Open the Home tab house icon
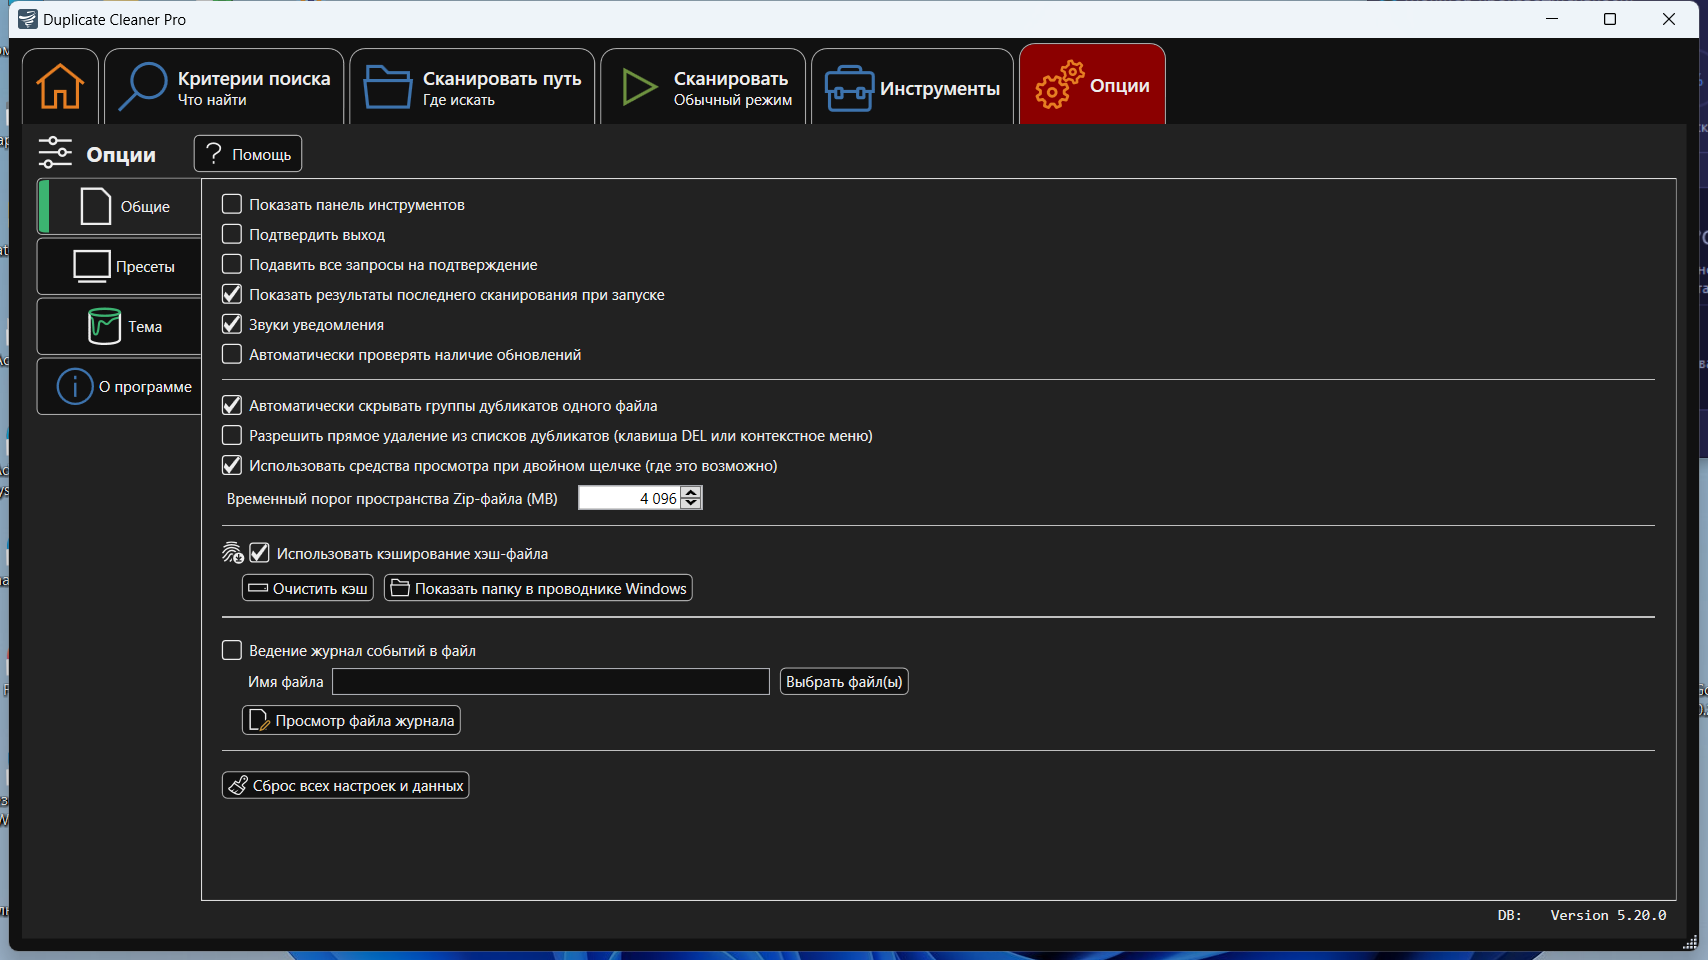The height and width of the screenshot is (960, 1708). [x=60, y=86]
